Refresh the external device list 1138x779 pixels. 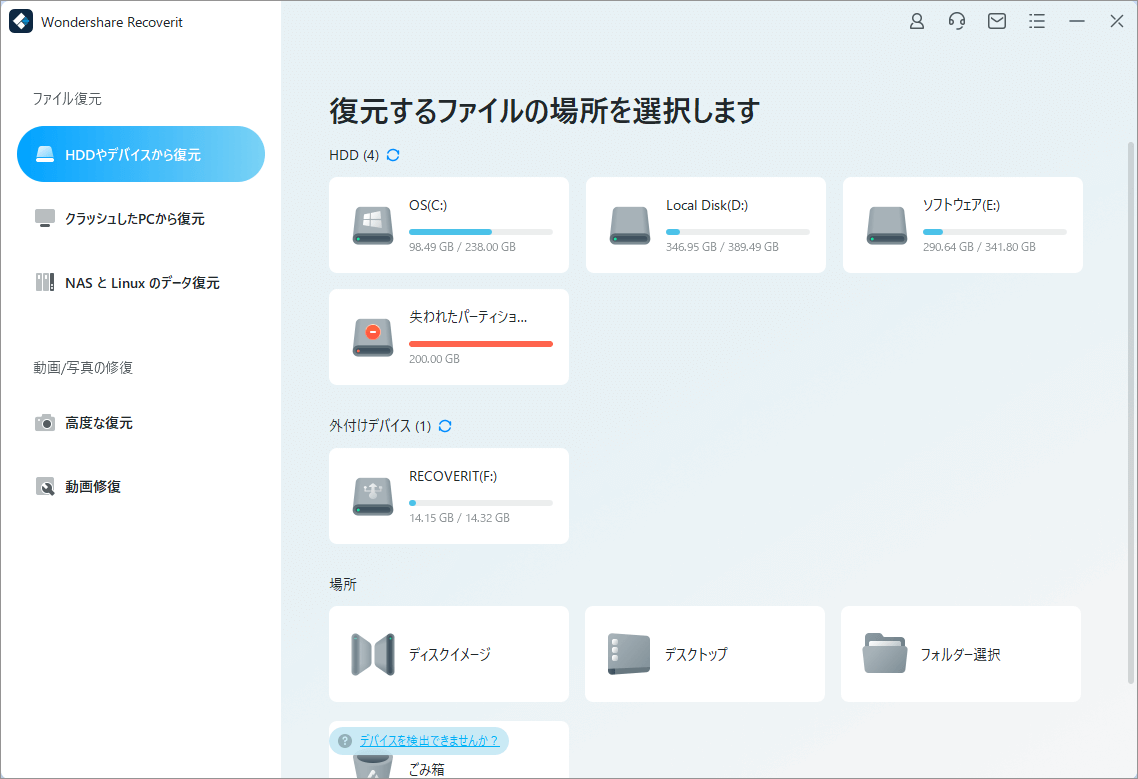445,425
